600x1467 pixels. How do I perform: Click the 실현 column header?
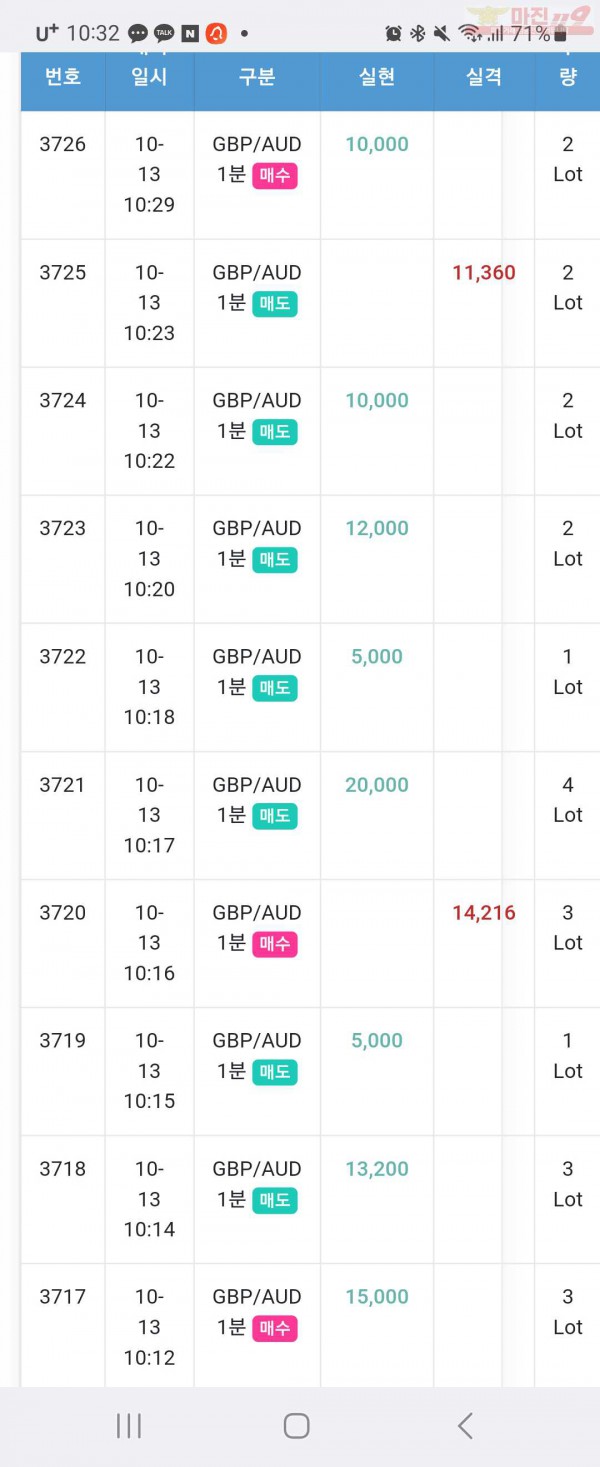[377, 77]
